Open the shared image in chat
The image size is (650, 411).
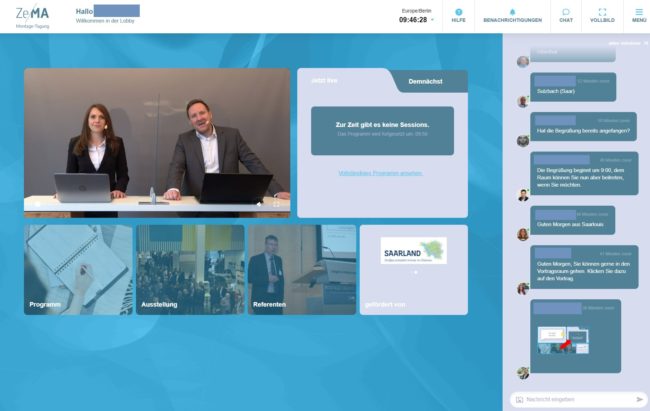tap(564, 339)
